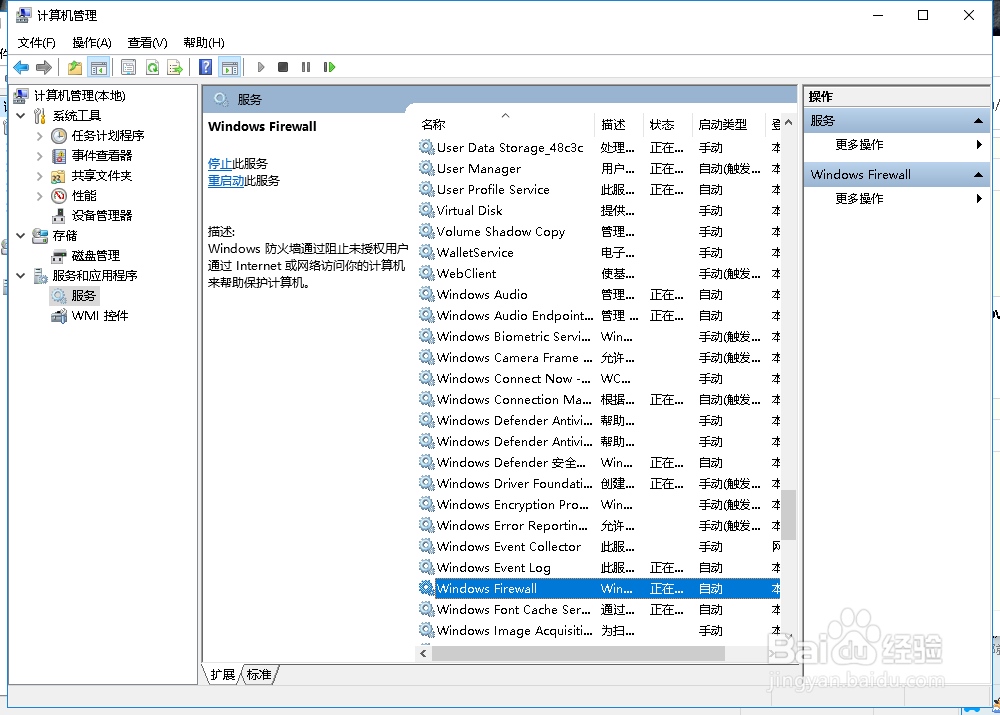Select the Windows Audio service
The height and width of the screenshot is (715, 1000).
pos(599,295)
